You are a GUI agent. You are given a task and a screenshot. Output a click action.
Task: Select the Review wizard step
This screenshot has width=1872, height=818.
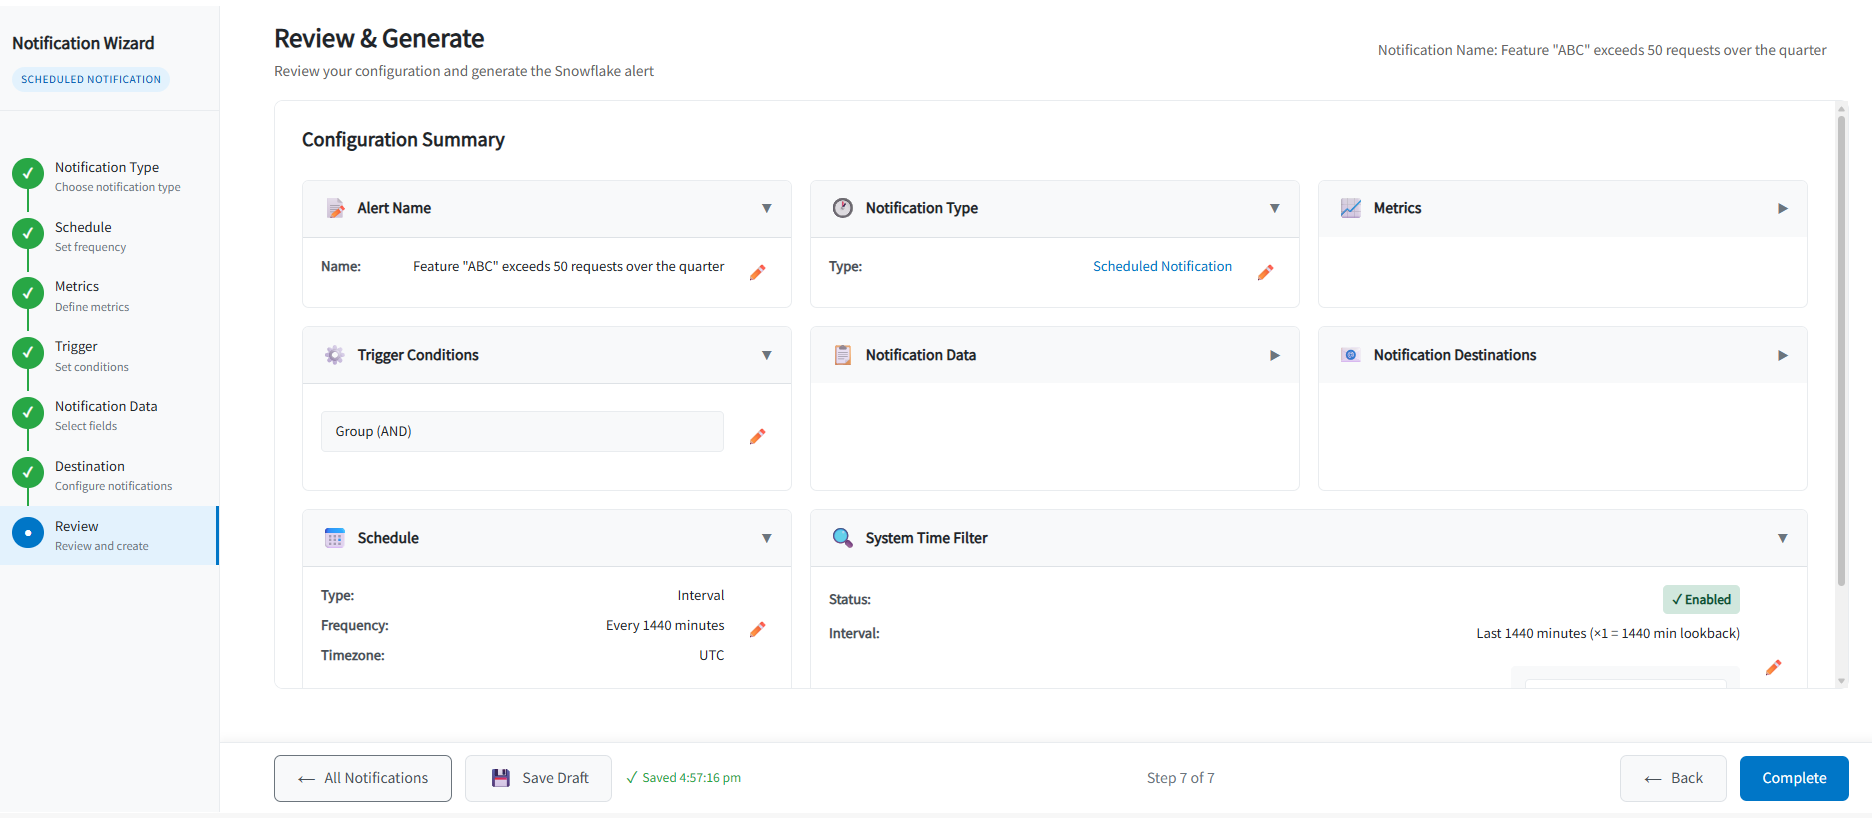109,535
